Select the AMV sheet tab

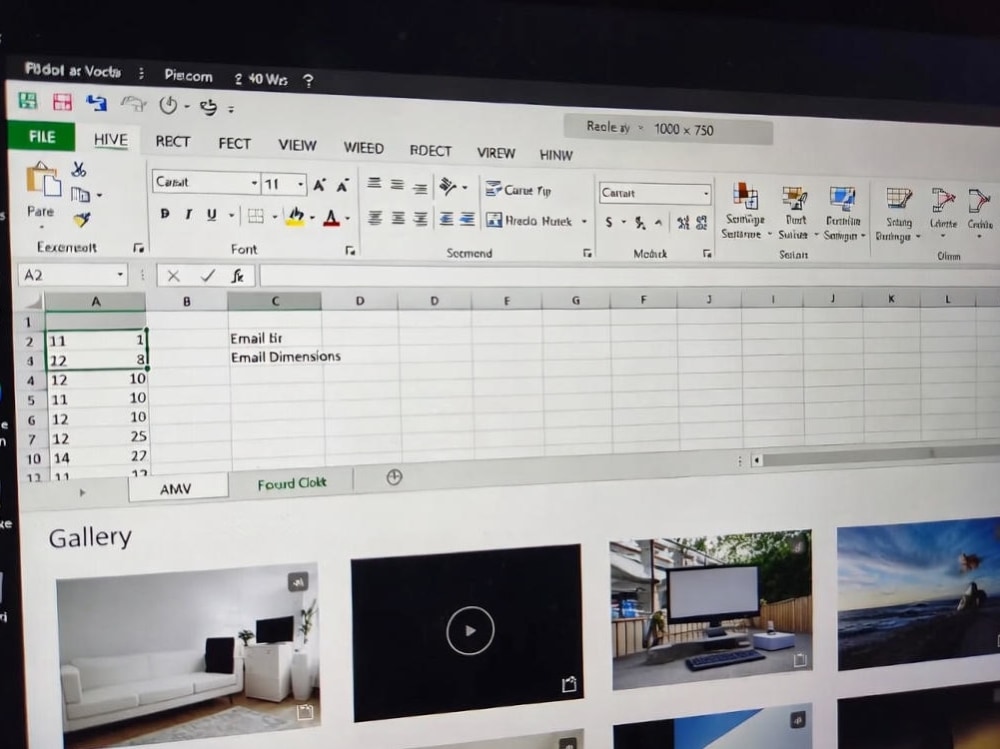(176, 489)
